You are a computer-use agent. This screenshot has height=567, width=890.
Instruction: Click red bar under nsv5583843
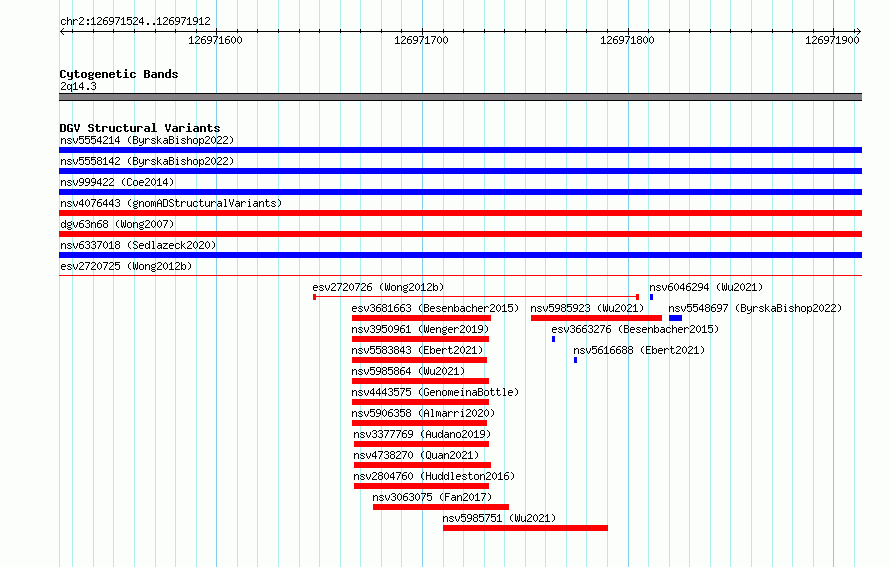click(x=419, y=360)
